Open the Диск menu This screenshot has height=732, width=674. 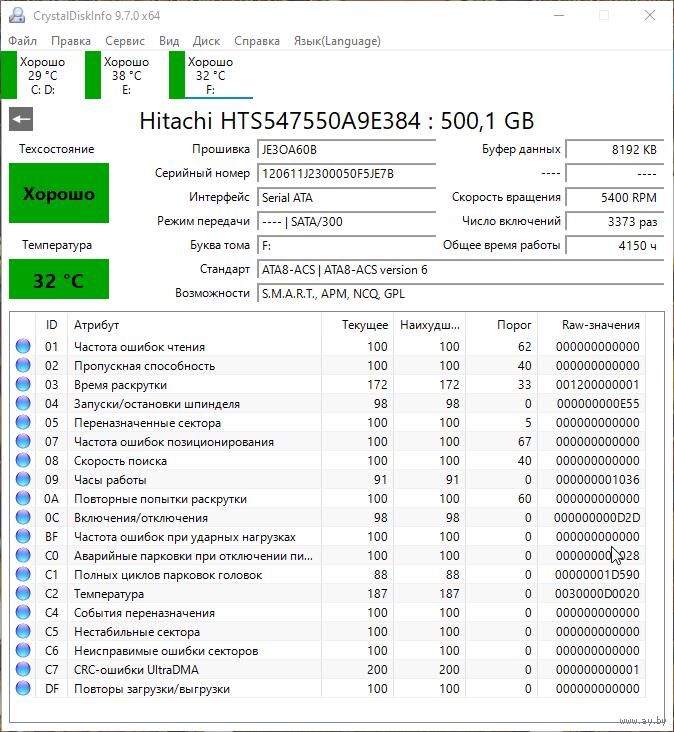point(206,41)
